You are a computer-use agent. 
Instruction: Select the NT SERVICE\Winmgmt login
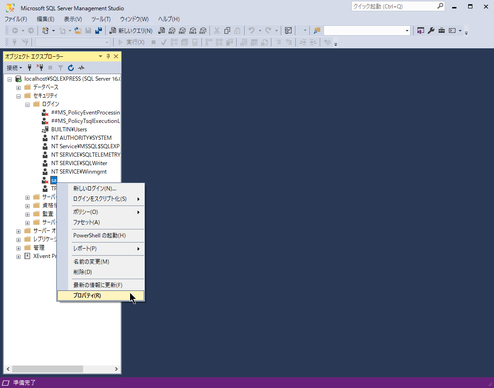(79, 172)
